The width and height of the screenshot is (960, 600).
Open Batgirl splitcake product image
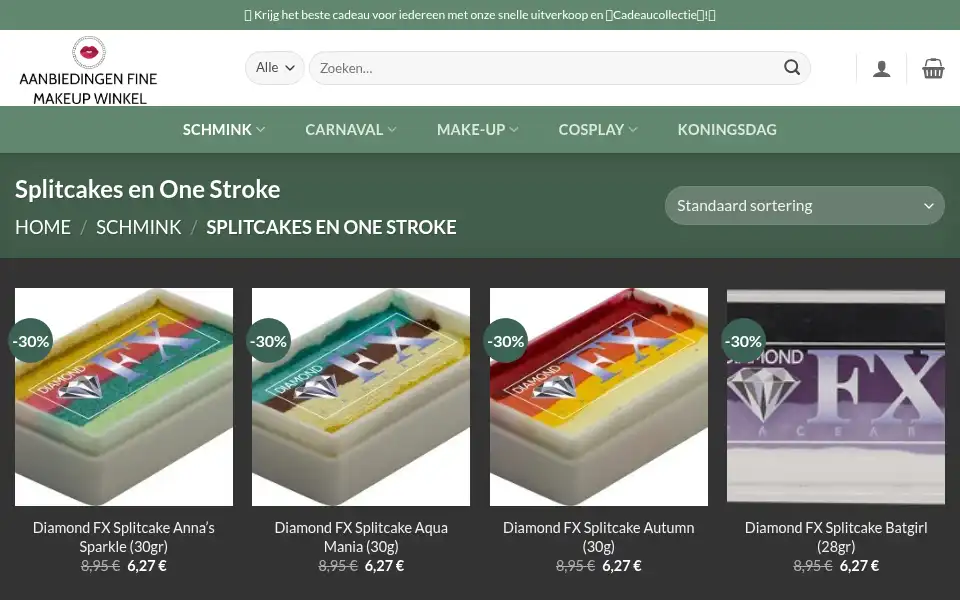click(x=836, y=397)
